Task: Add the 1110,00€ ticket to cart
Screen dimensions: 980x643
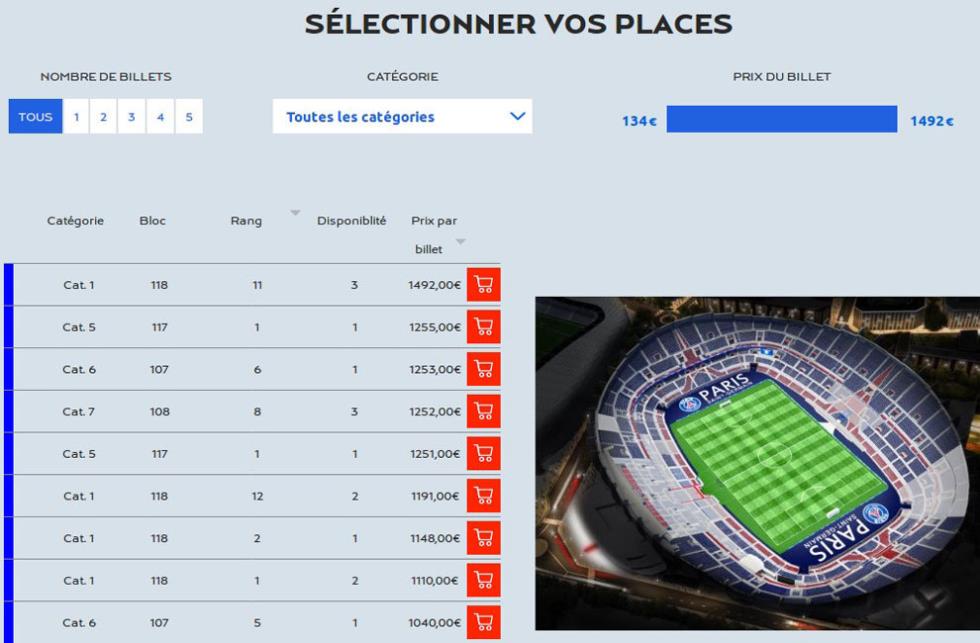Action: (484, 580)
